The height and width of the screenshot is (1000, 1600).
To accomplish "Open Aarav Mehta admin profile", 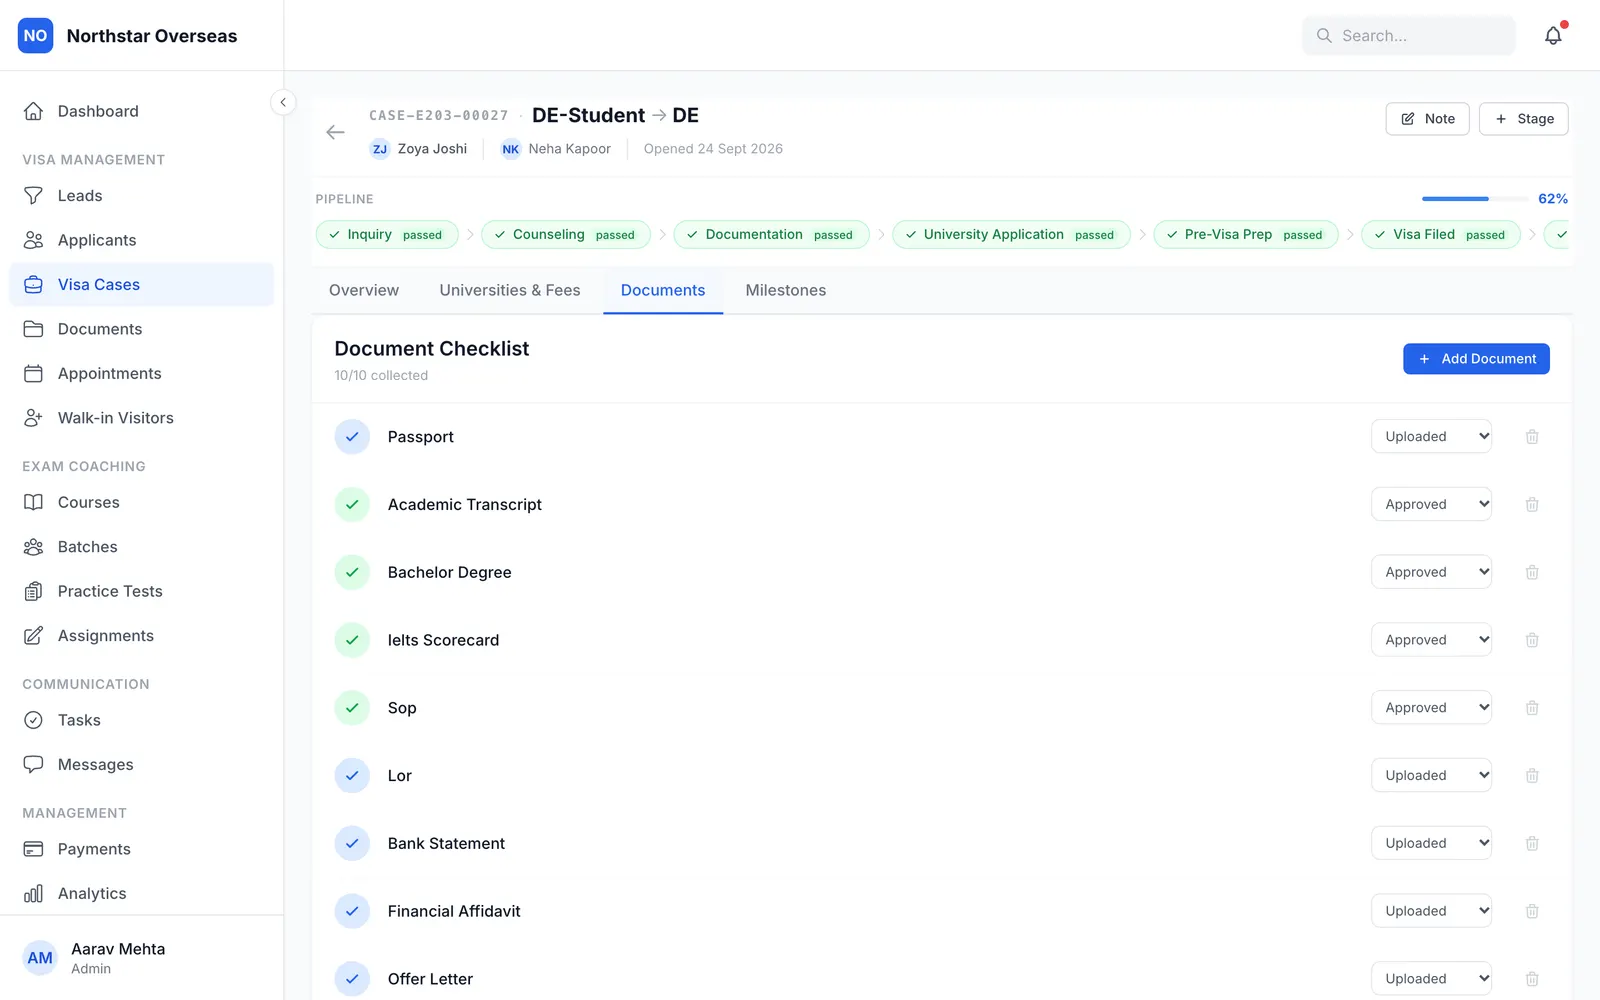I will click(x=141, y=958).
